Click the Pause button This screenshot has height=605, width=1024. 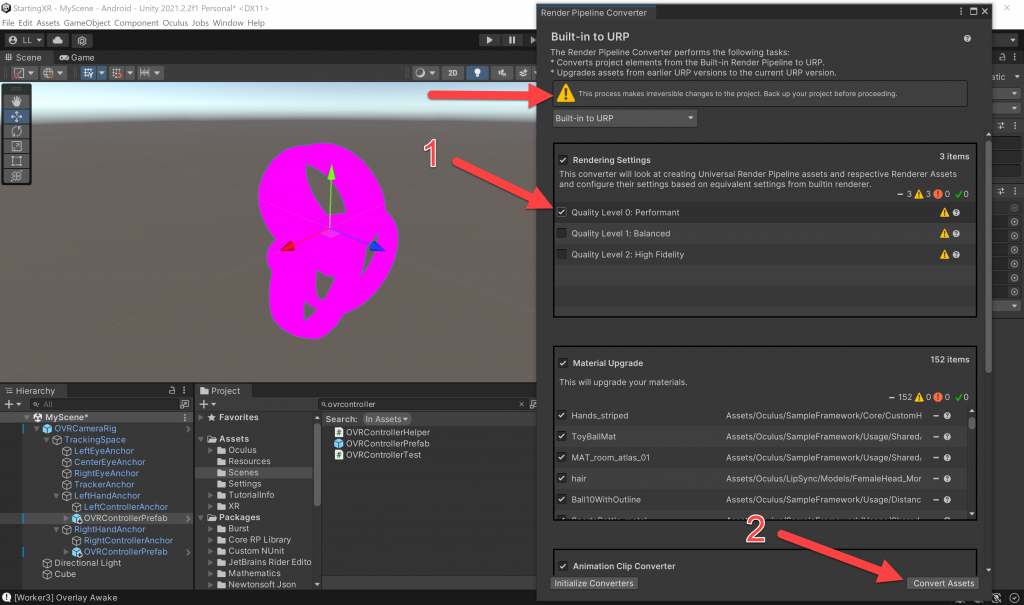click(x=511, y=40)
